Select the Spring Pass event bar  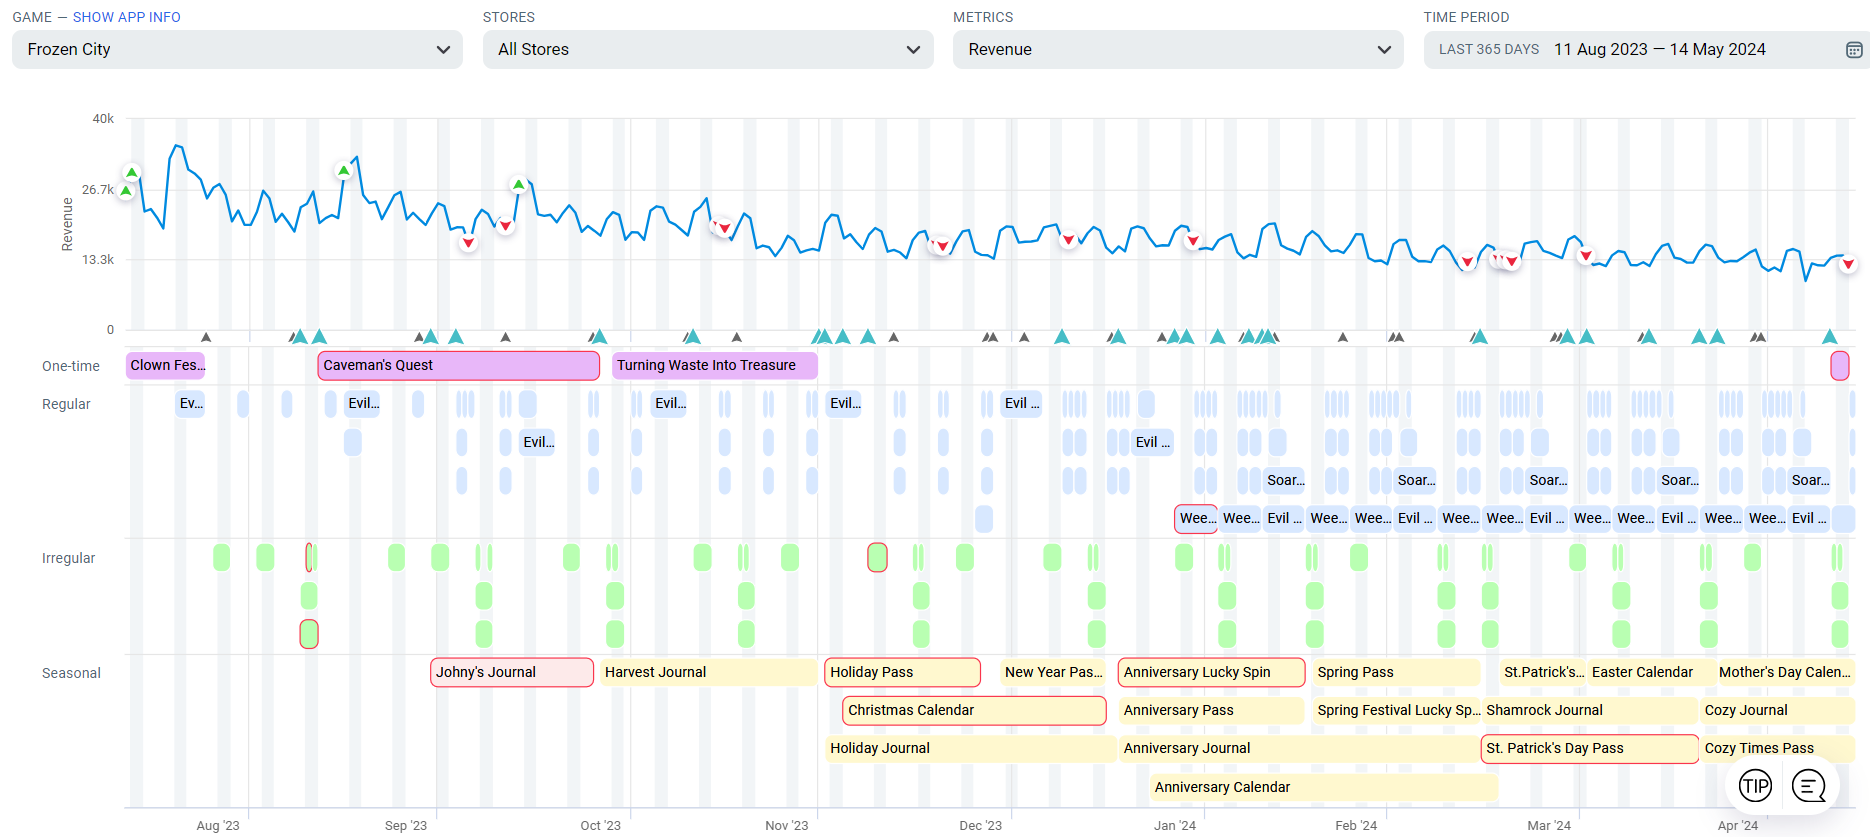click(x=1396, y=672)
